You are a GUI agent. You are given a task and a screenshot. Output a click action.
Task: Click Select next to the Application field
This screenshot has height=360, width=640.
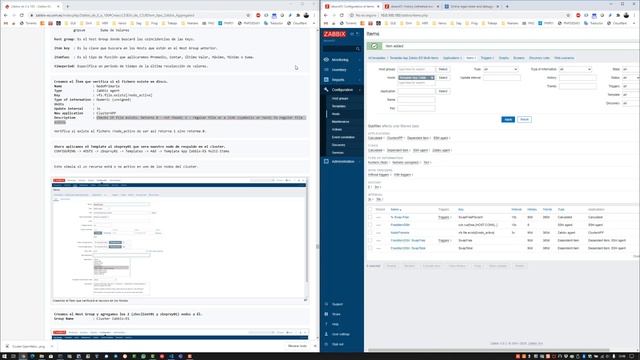[443, 91]
